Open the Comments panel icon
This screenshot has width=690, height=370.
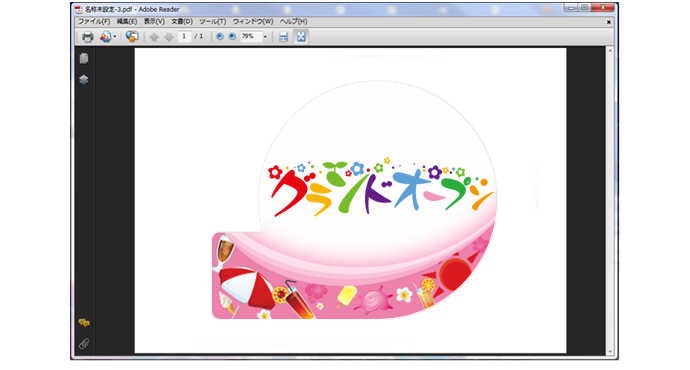point(84,323)
